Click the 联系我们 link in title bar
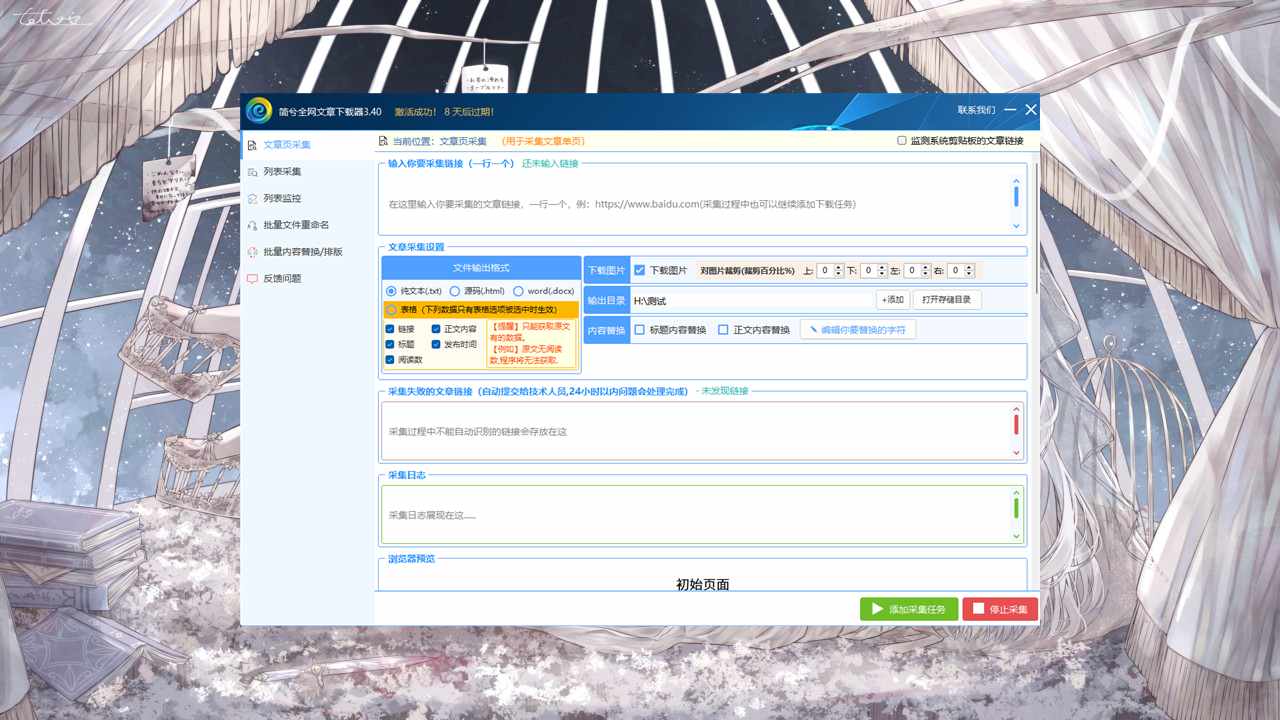 coord(976,110)
